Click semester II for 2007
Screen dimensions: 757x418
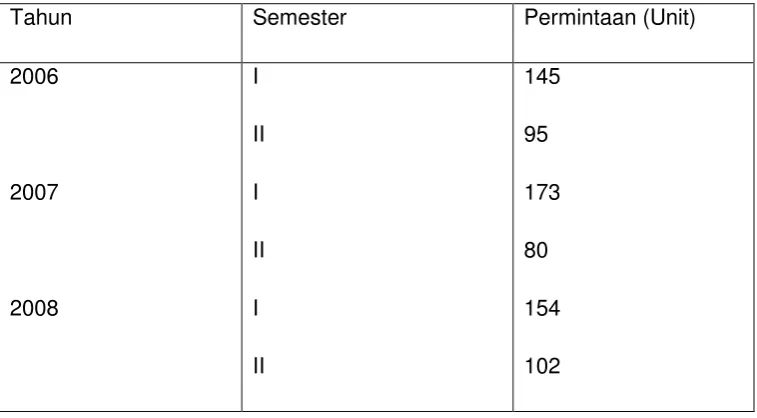click(x=259, y=250)
